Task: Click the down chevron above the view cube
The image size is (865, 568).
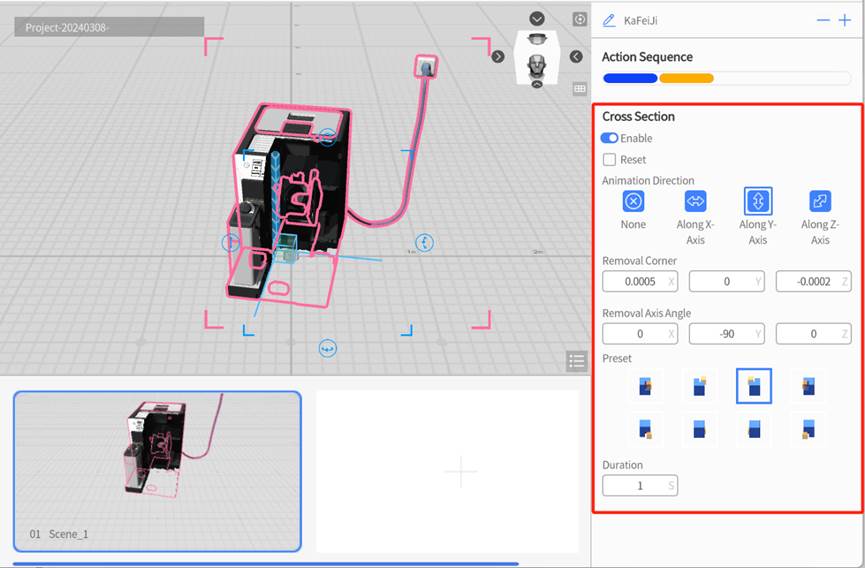Action: (537, 19)
